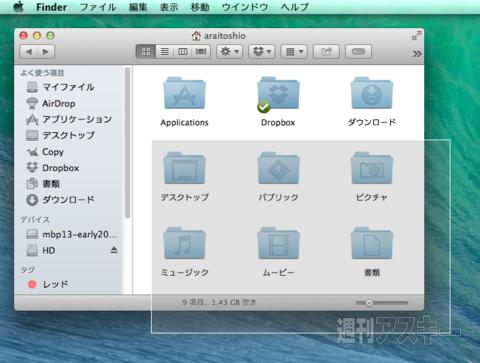Select the HD volume in sidebar
480x363 pixels.
click(41, 250)
